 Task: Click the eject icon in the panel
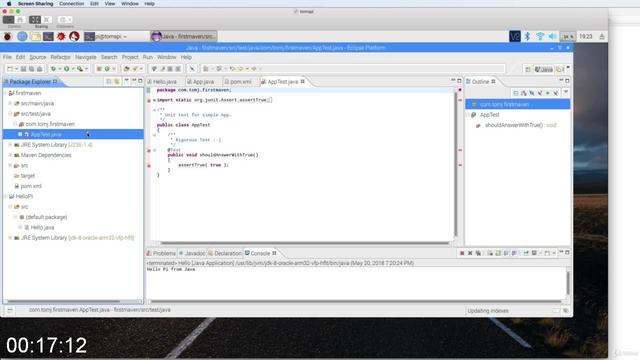coord(602,36)
